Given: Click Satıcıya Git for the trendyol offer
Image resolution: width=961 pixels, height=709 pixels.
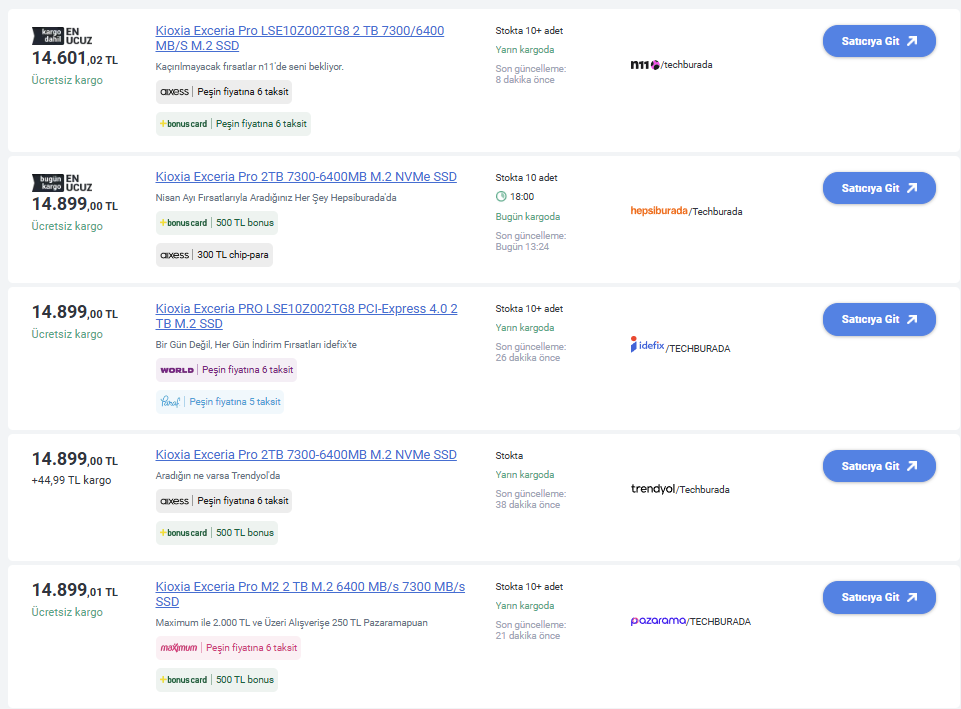Looking at the screenshot, I should tap(879, 466).
